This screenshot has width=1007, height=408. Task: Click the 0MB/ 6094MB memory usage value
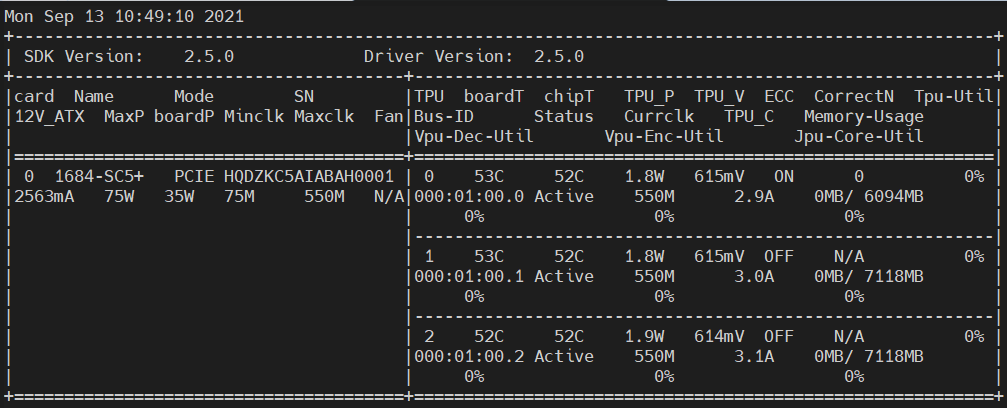point(869,195)
